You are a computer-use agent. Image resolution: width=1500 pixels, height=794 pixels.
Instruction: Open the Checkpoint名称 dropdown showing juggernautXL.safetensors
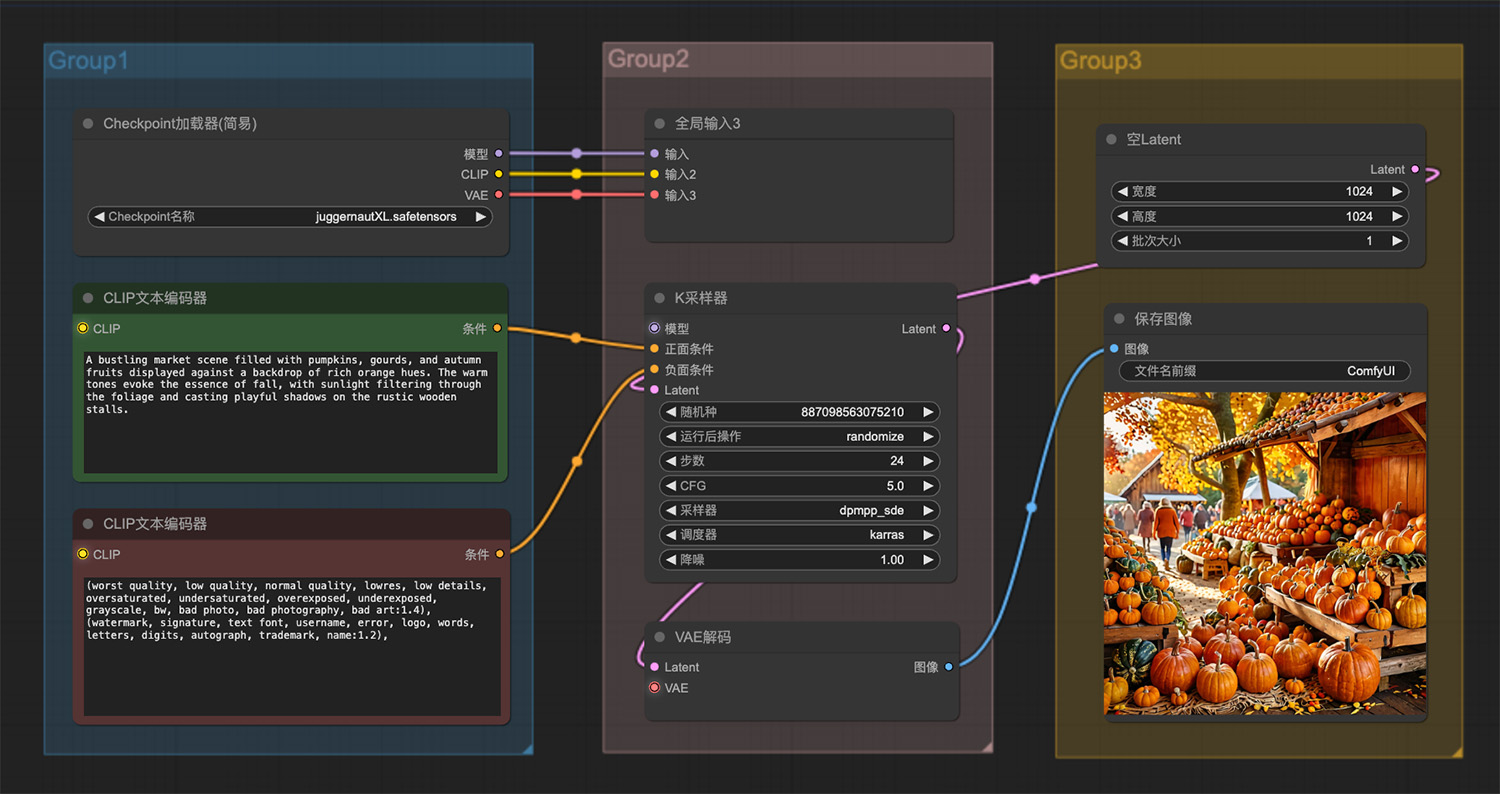(290, 217)
